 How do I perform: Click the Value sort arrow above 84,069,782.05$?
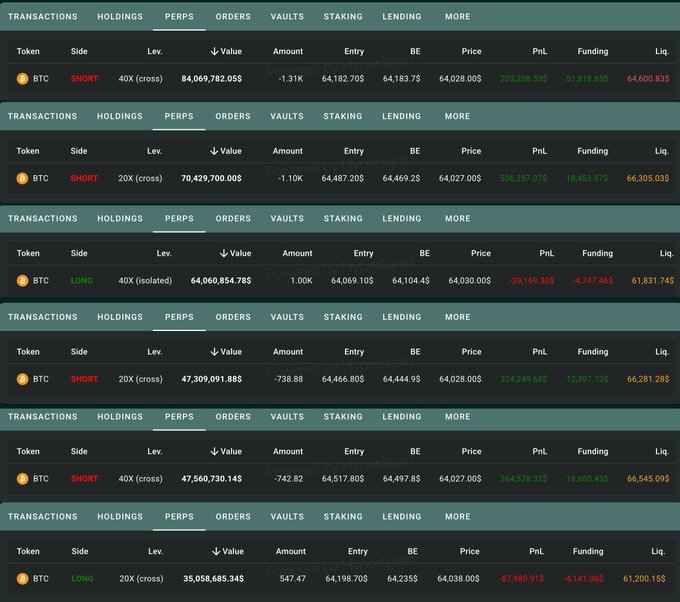click(x=214, y=51)
